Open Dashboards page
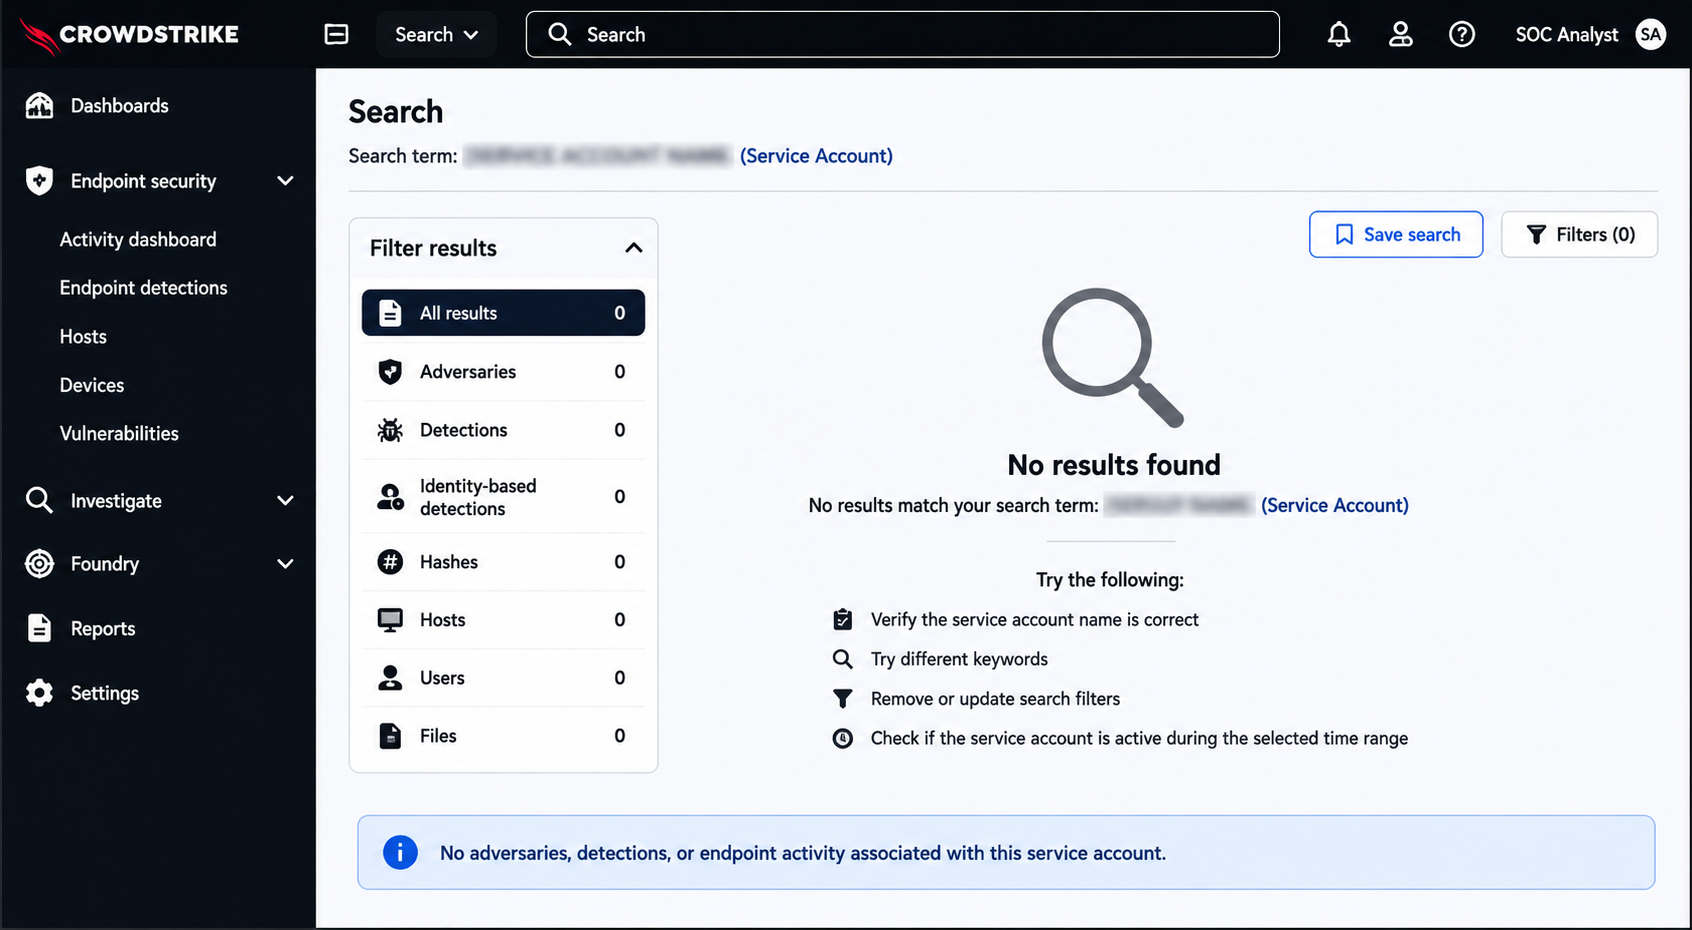1692x930 pixels. tap(119, 105)
